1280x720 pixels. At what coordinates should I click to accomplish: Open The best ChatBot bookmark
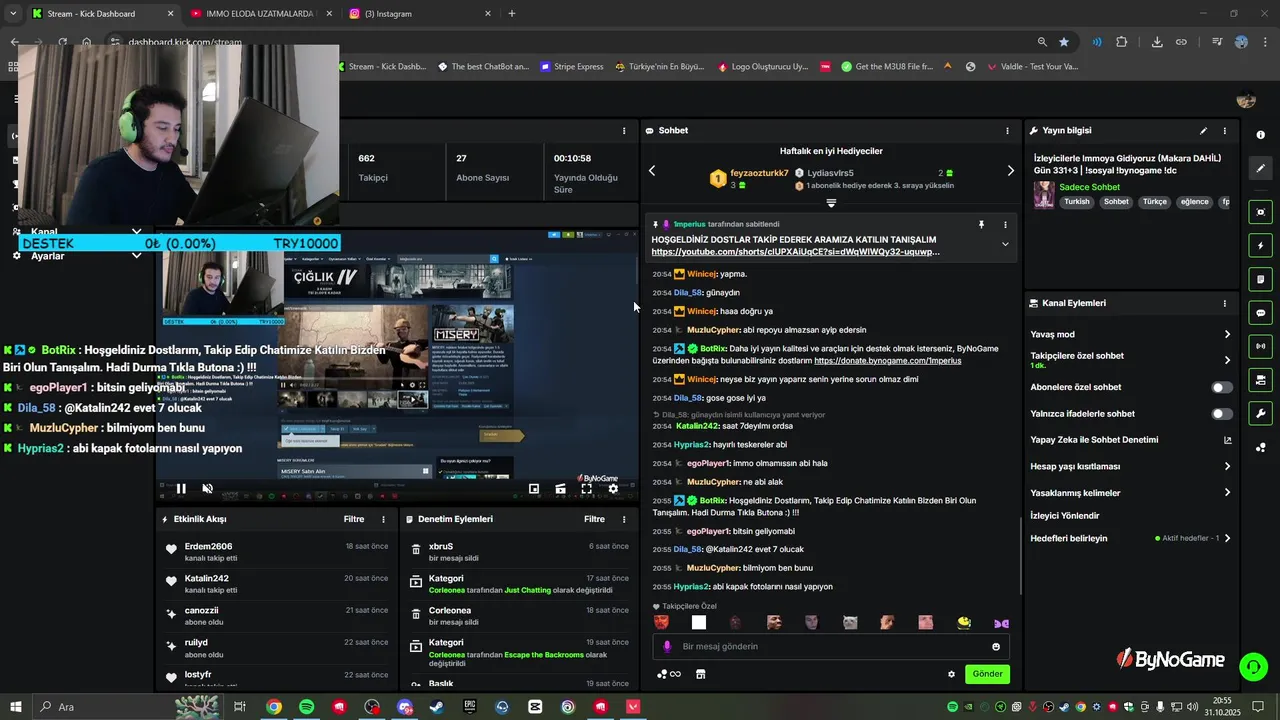click(484, 67)
